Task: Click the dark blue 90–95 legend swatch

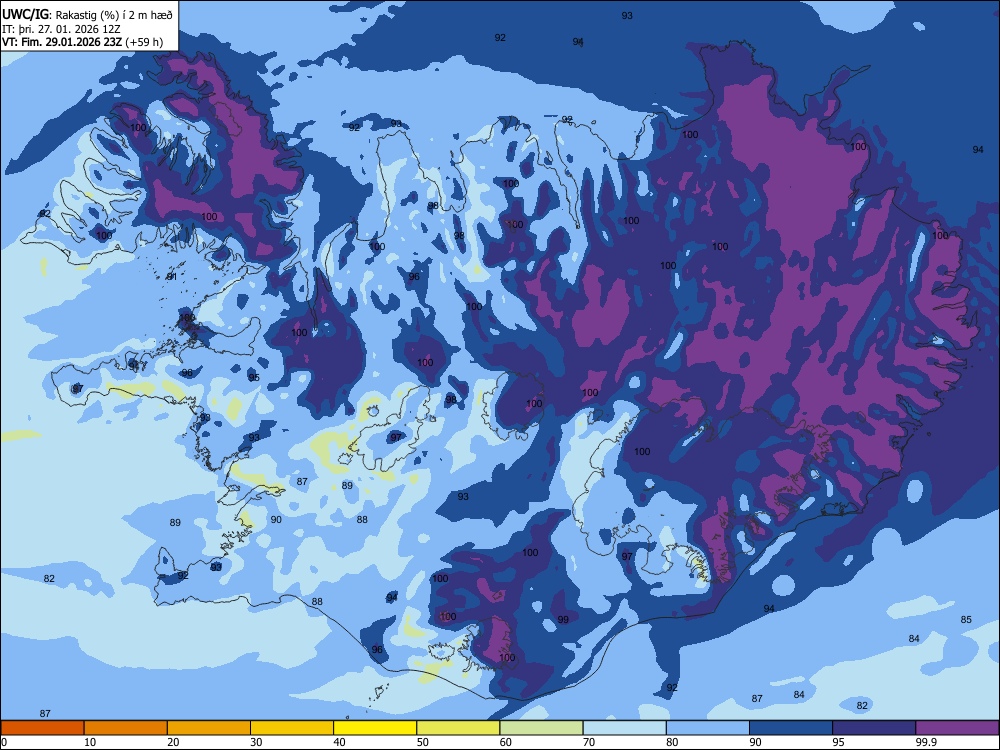Action: pyautogui.click(x=791, y=728)
